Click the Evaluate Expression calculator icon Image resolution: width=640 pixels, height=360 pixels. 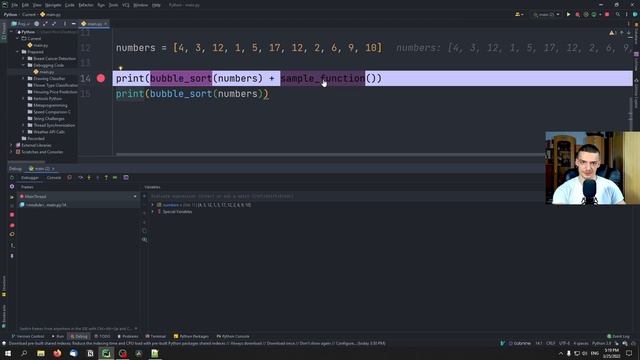[126, 178]
